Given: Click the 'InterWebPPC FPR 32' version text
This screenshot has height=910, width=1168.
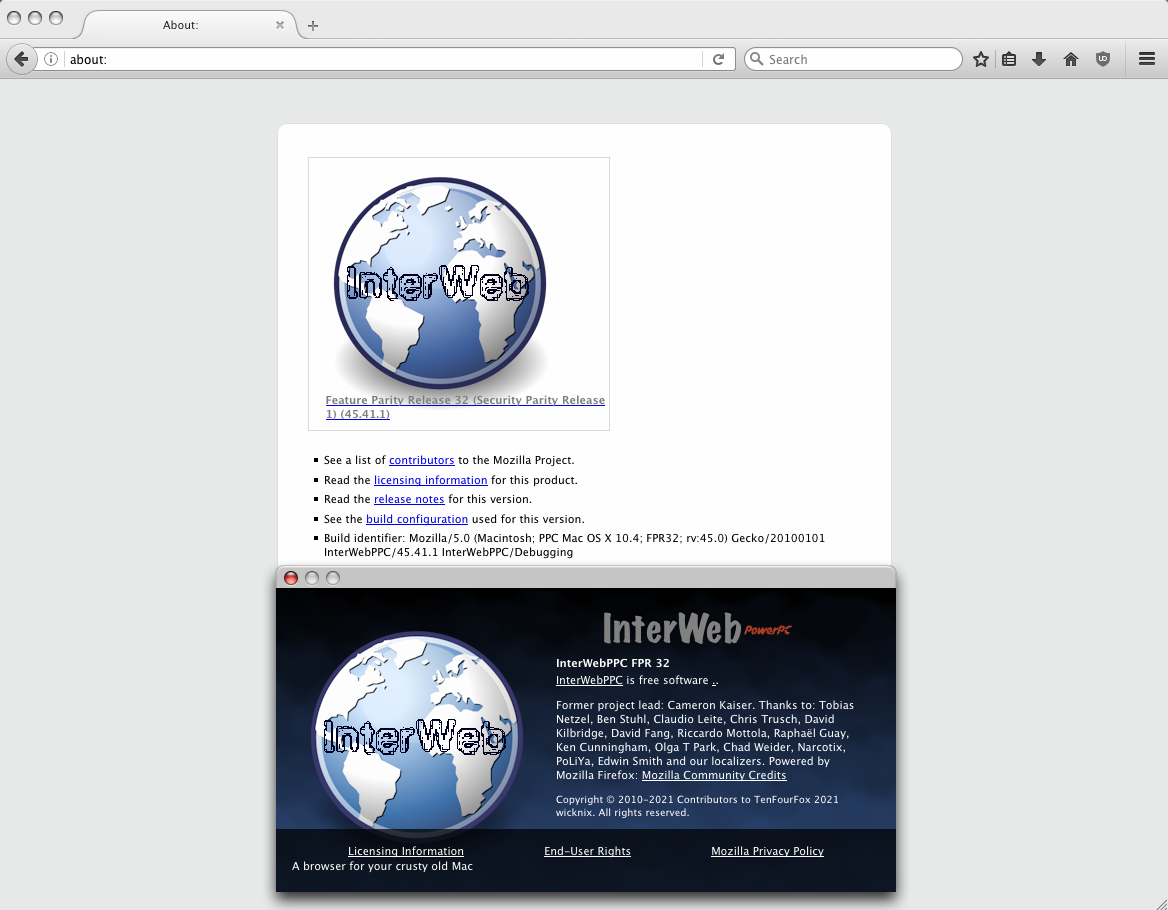Looking at the screenshot, I should coord(612,663).
